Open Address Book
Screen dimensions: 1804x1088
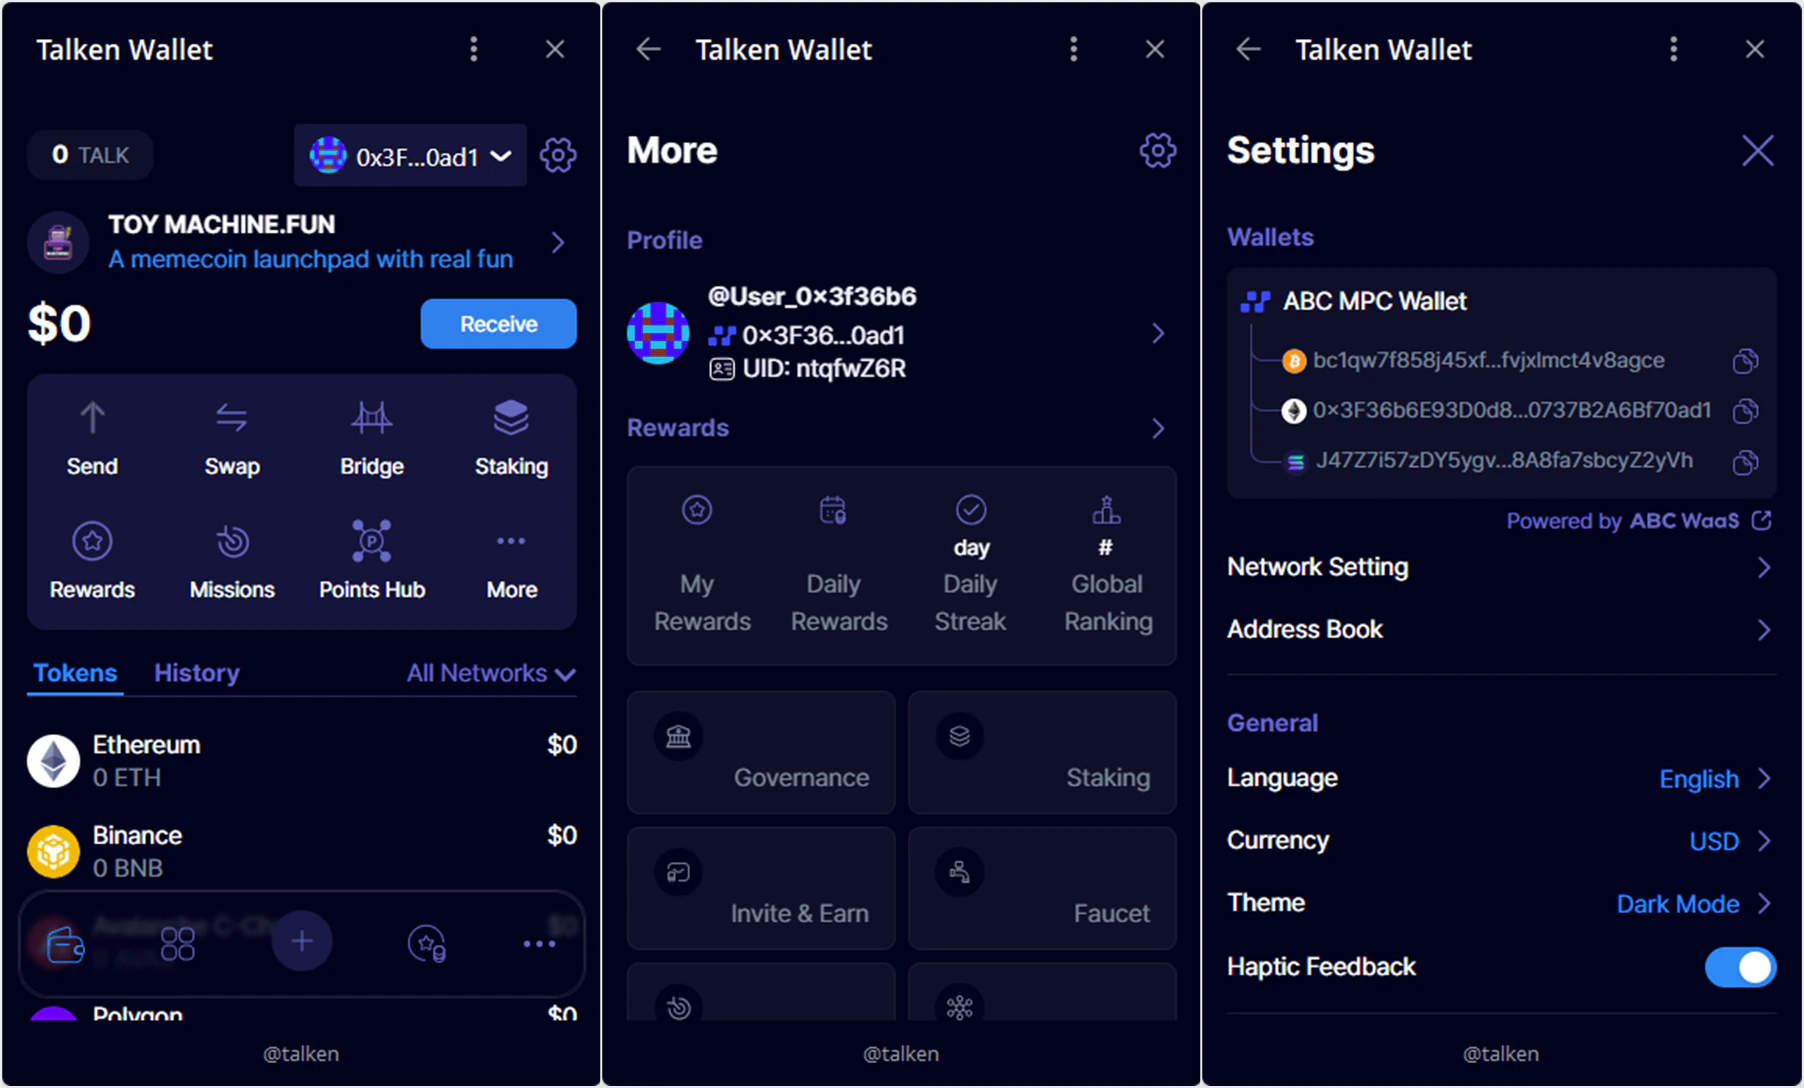tap(1501, 629)
